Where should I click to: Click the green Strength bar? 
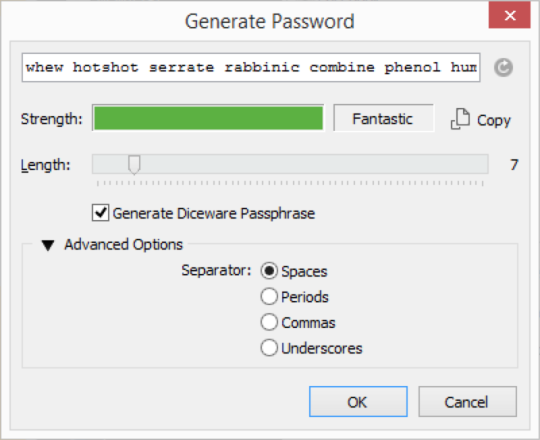pos(208,118)
